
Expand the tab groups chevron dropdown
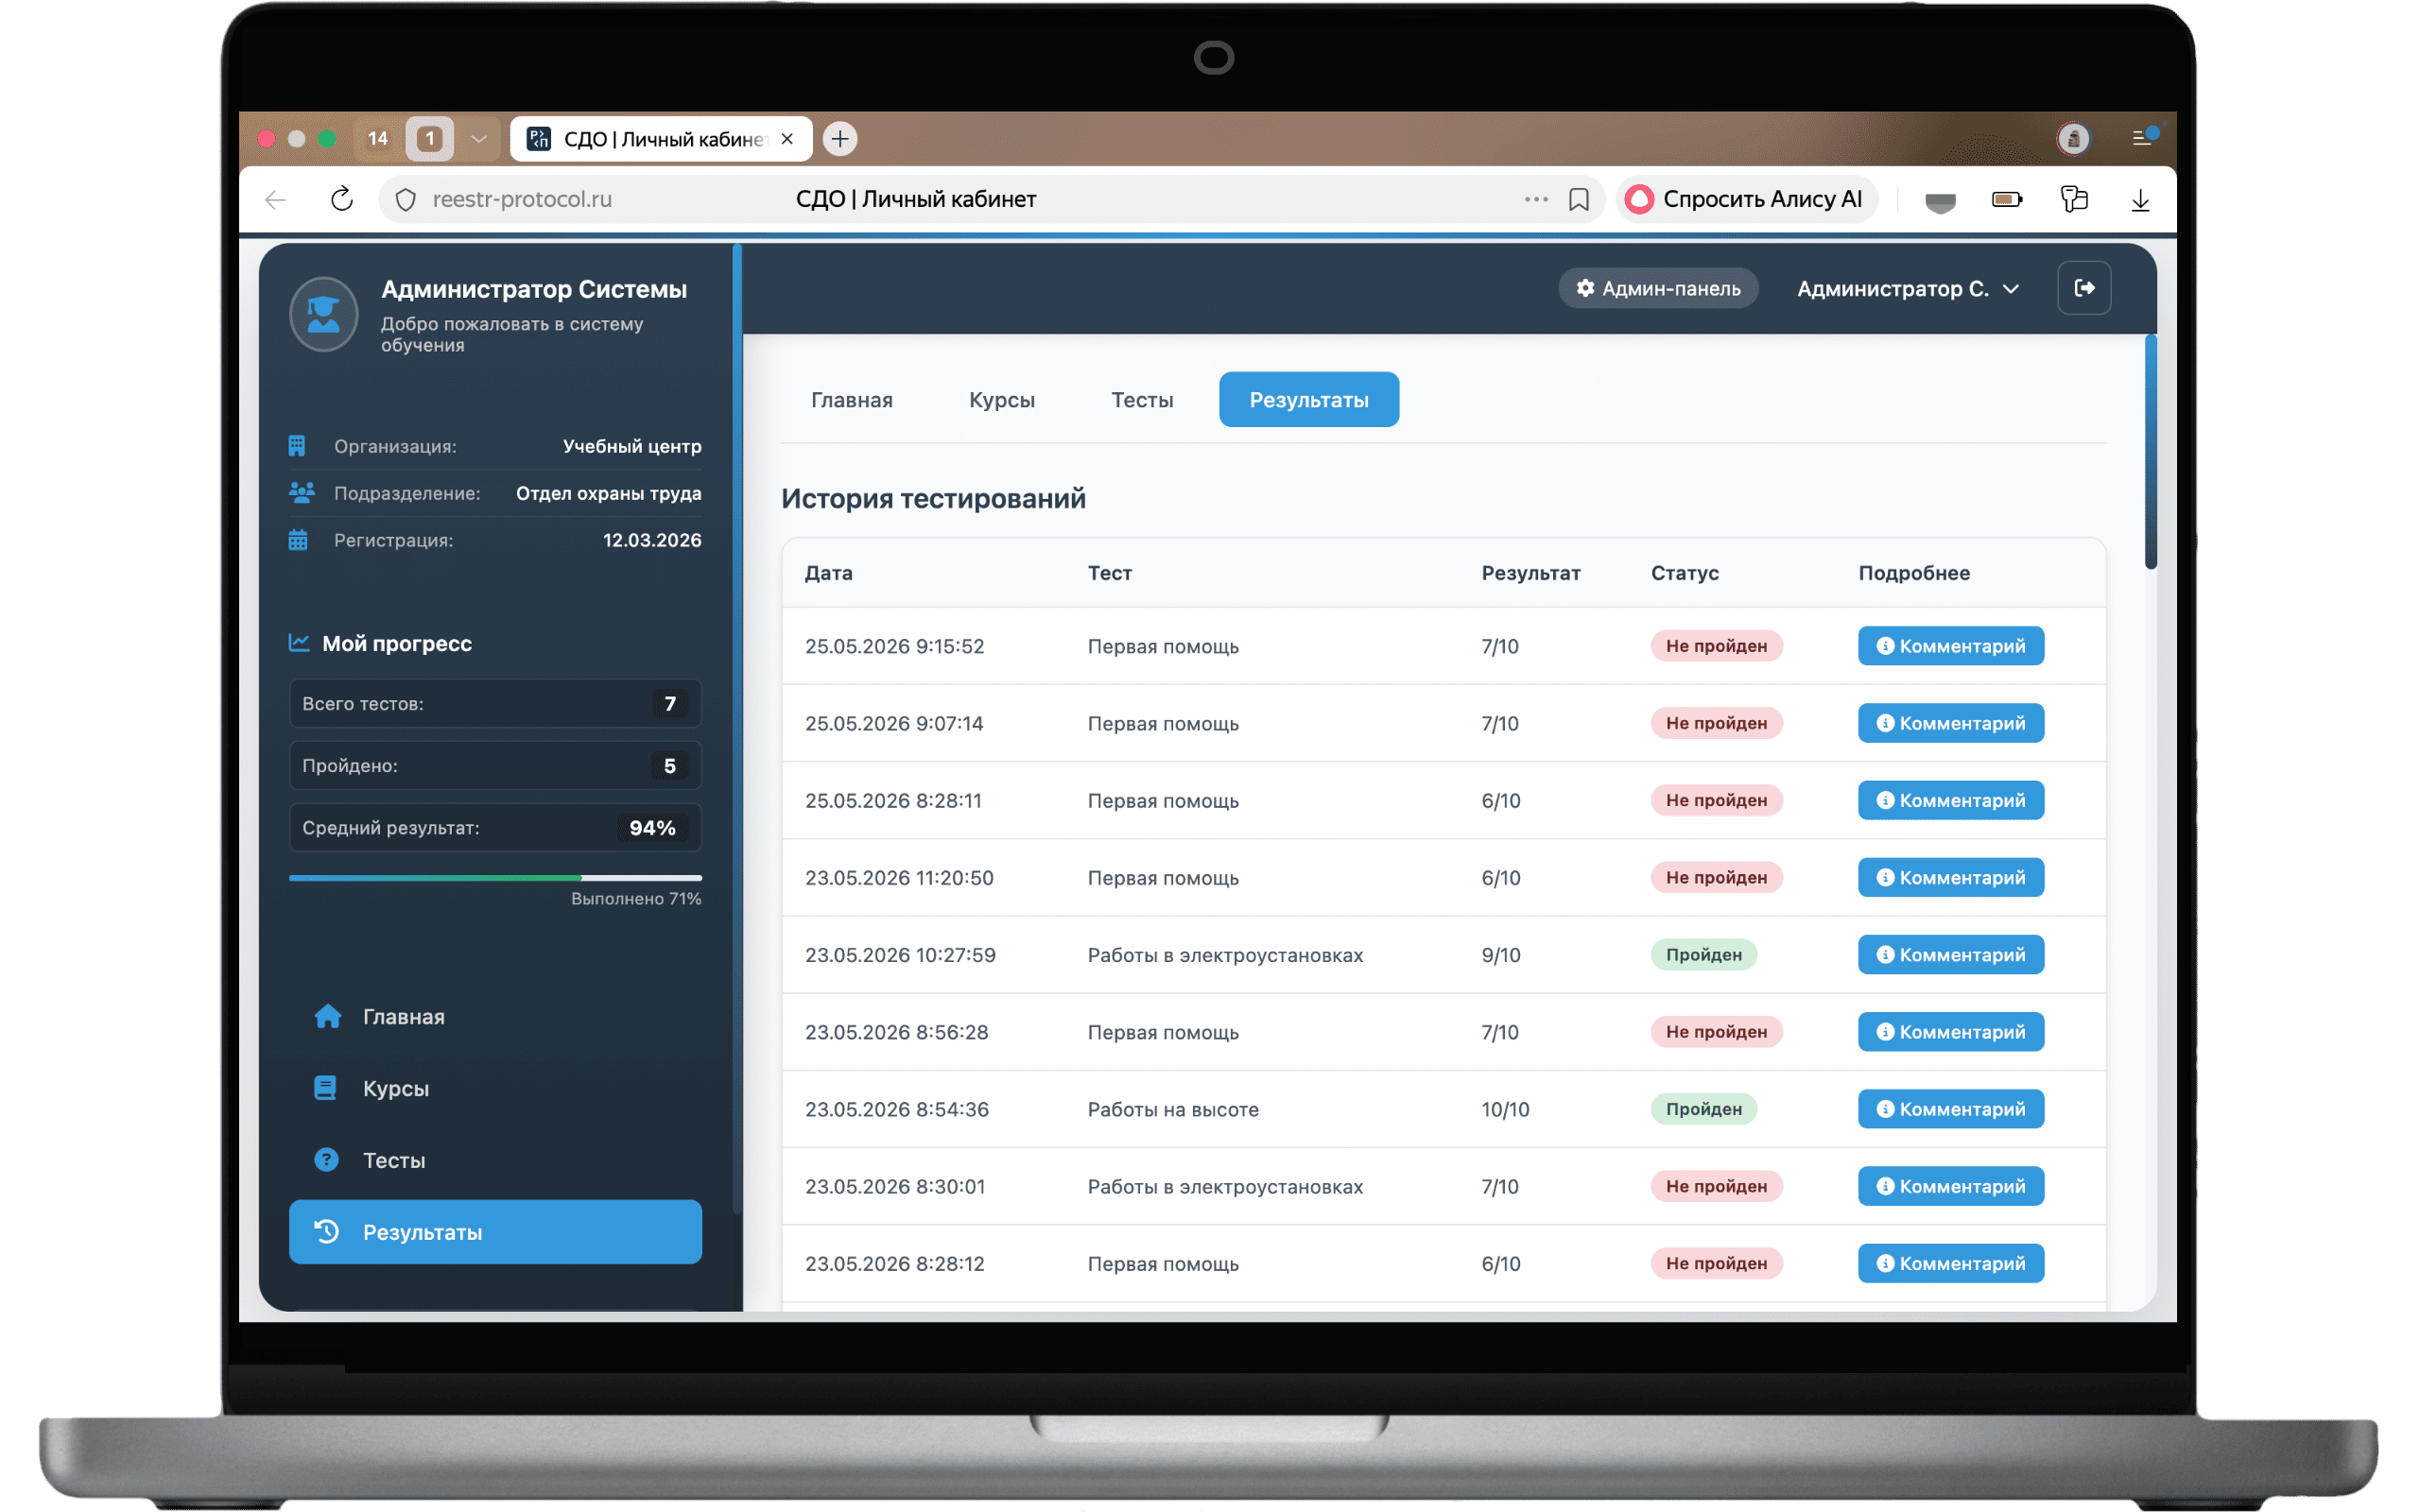pos(479,139)
